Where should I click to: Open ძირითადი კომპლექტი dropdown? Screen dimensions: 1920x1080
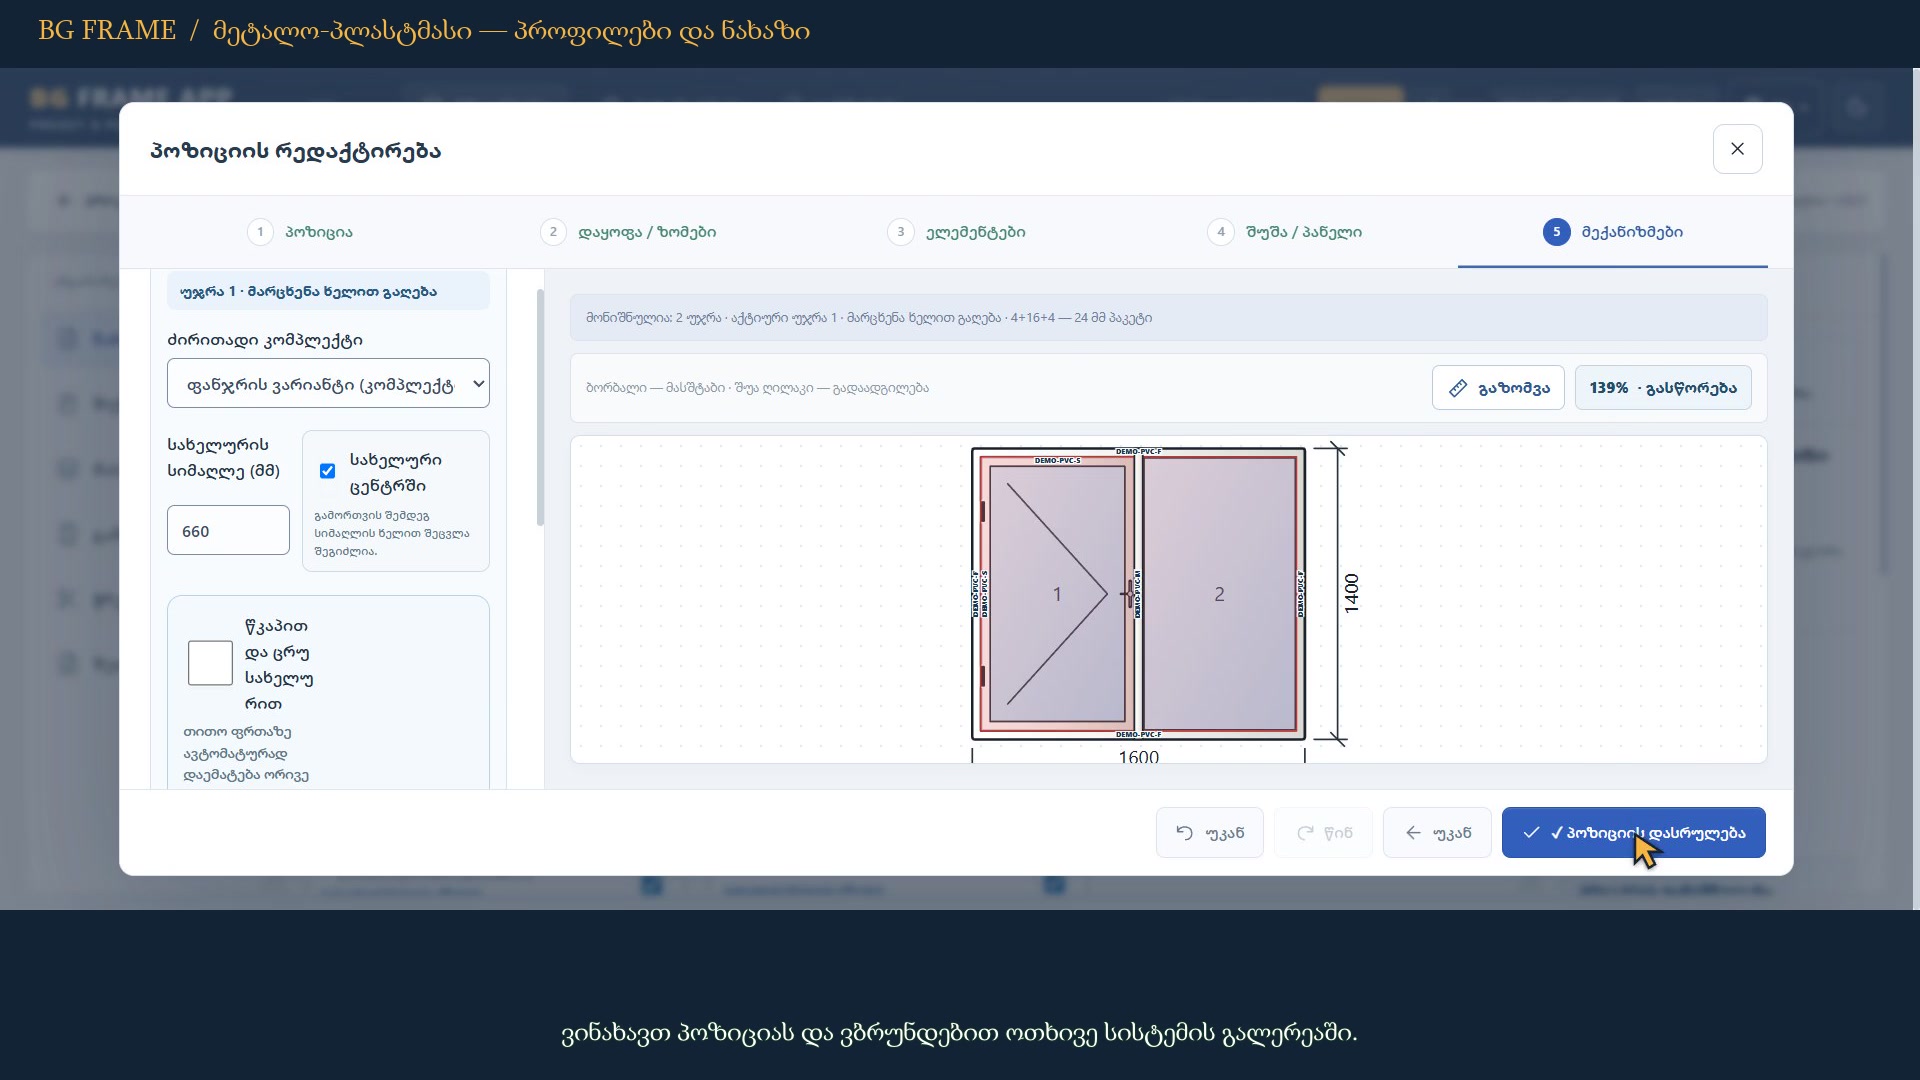tap(328, 384)
